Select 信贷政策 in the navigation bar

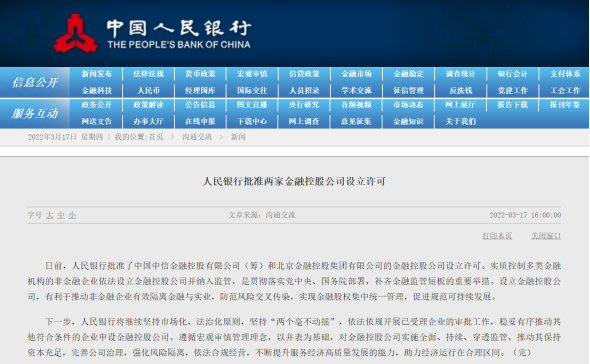304,74
